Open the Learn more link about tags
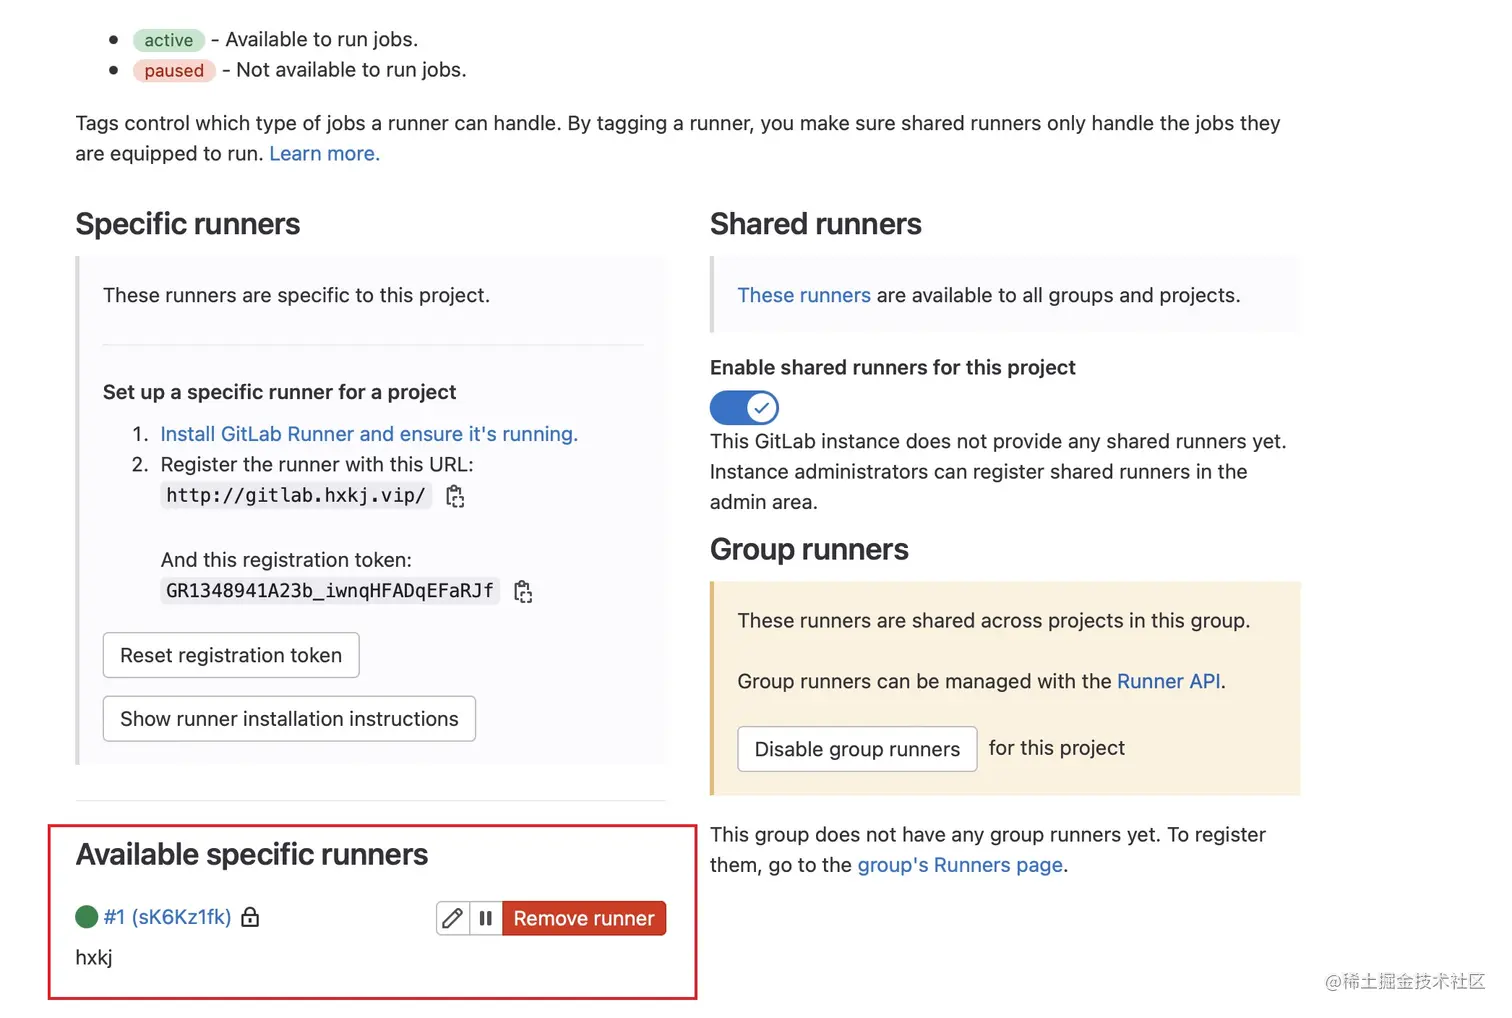Image resolution: width=1512 pixels, height=1018 pixels. click(x=325, y=154)
